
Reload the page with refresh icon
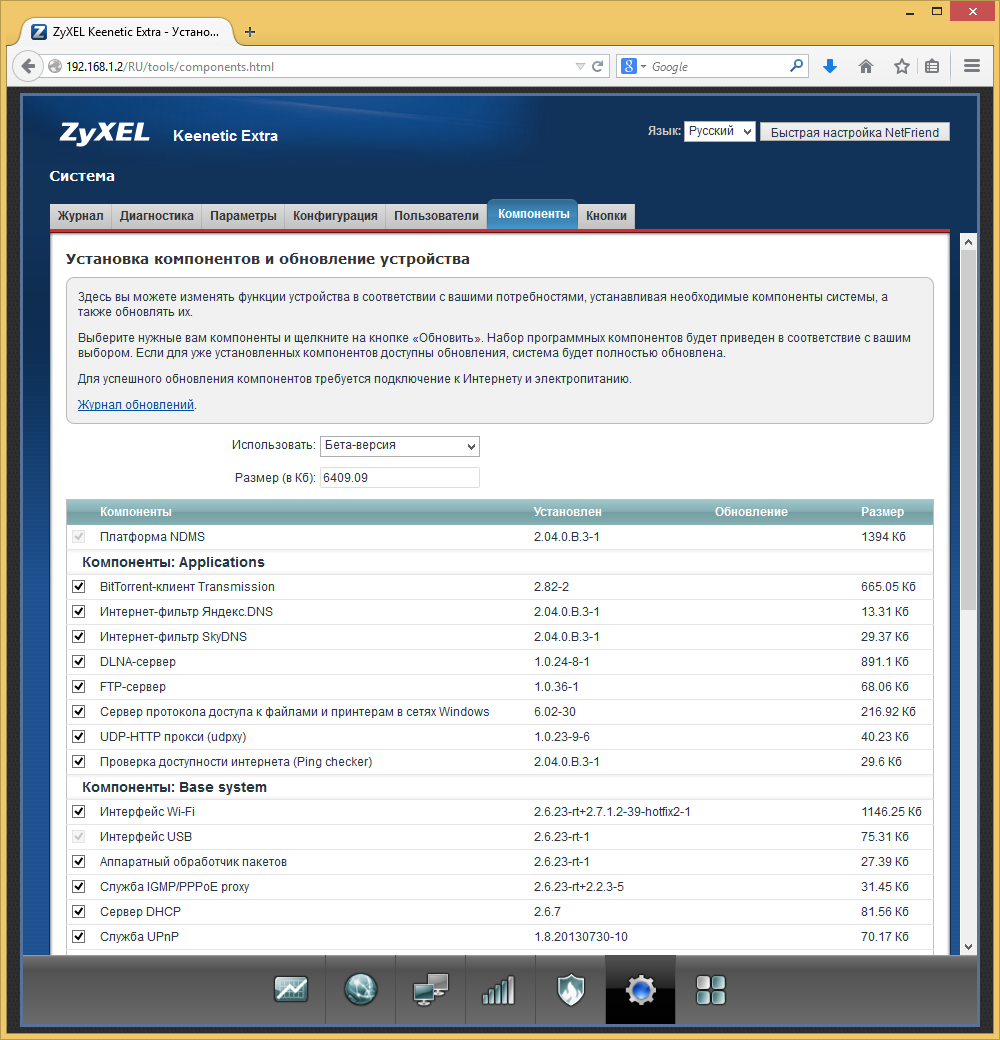tap(597, 66)
